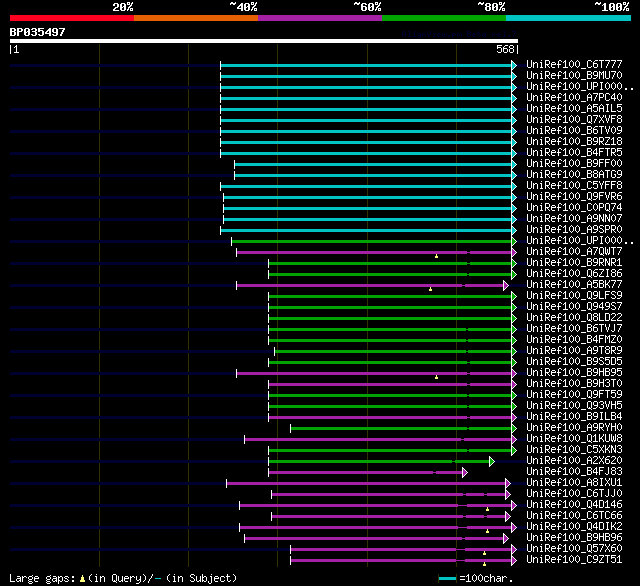This screenshot has width=640, height=586.
Task: Select label UniRef100_B9HB96
Action: click(574, 538)
